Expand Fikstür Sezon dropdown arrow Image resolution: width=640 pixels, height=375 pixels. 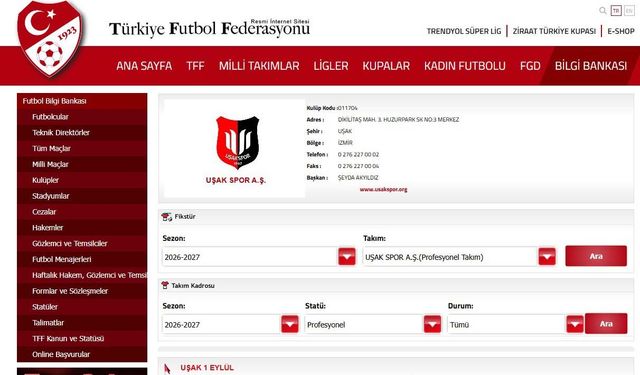coord(347,257)
